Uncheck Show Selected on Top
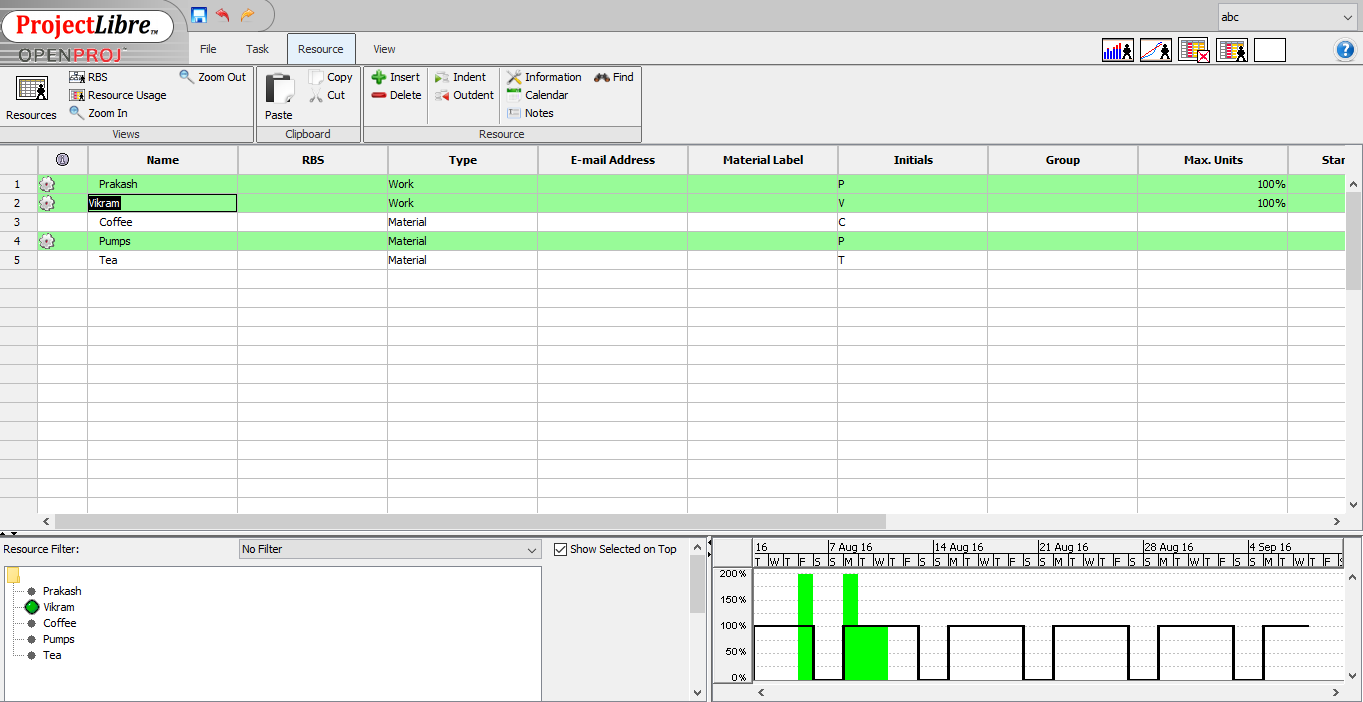 coord(560,548)
